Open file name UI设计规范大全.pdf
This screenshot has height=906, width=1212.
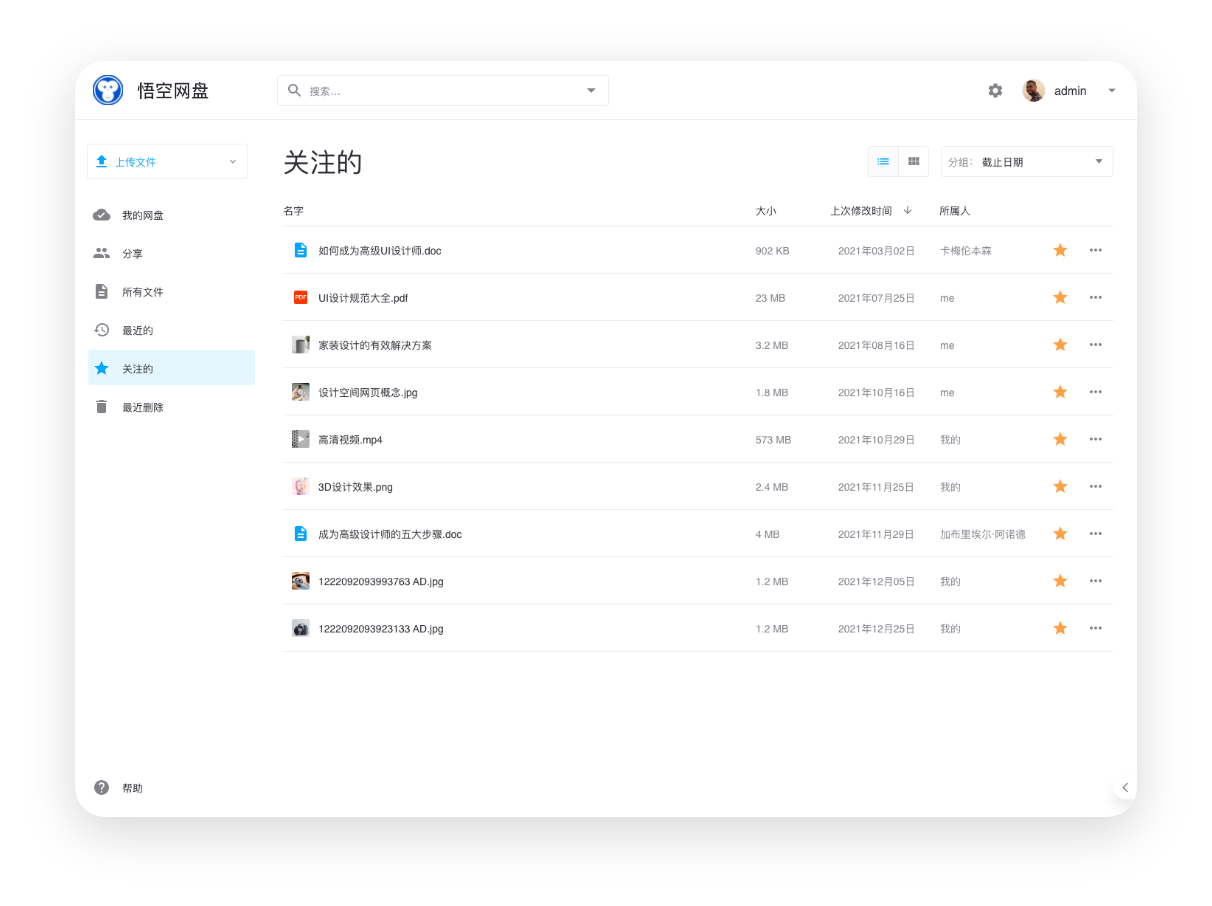click(x=363, y=298)
